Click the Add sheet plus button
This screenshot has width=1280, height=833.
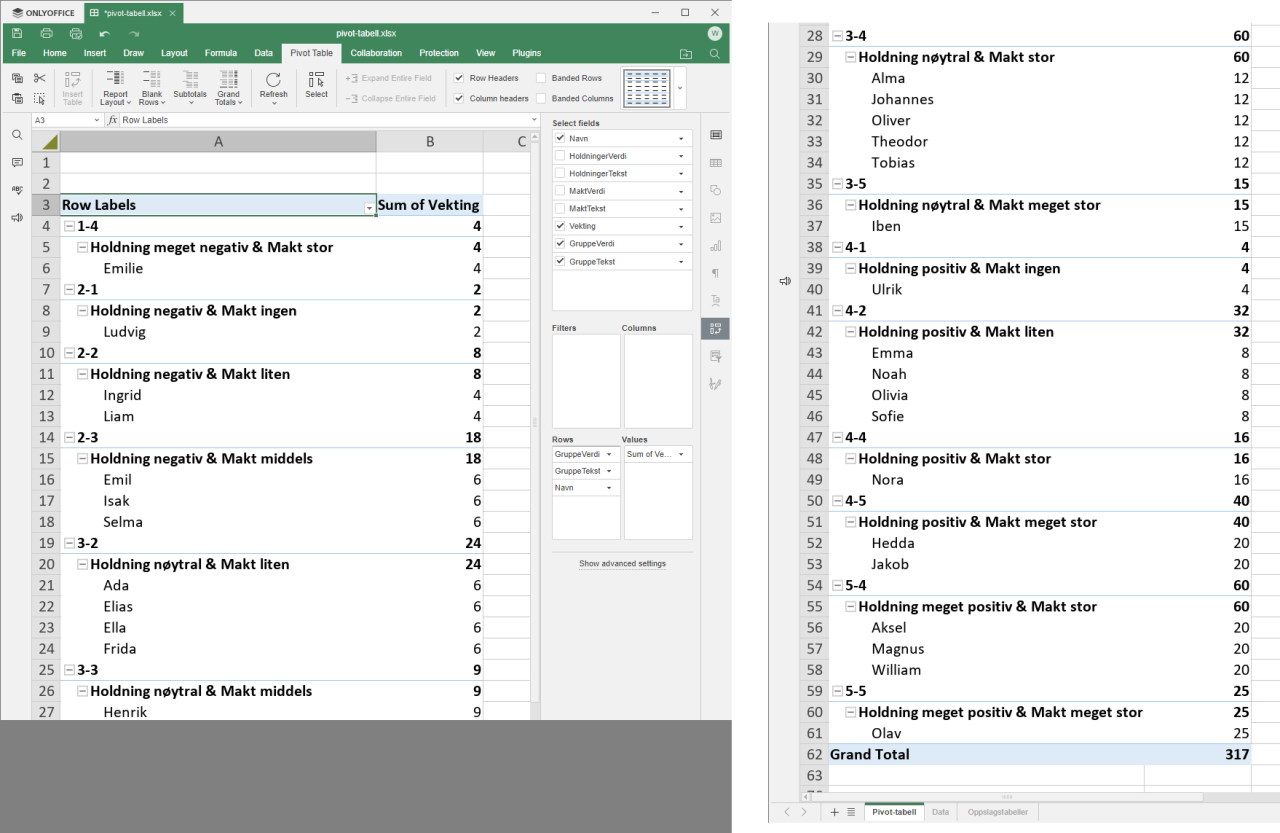pos(834,812)
